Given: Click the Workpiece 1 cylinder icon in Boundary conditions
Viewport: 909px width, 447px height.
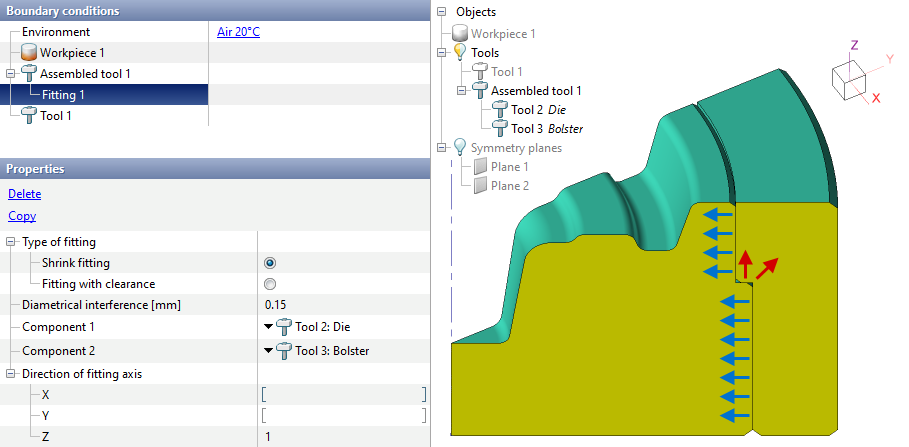Looking at the screenshot, I should point(28,53).
